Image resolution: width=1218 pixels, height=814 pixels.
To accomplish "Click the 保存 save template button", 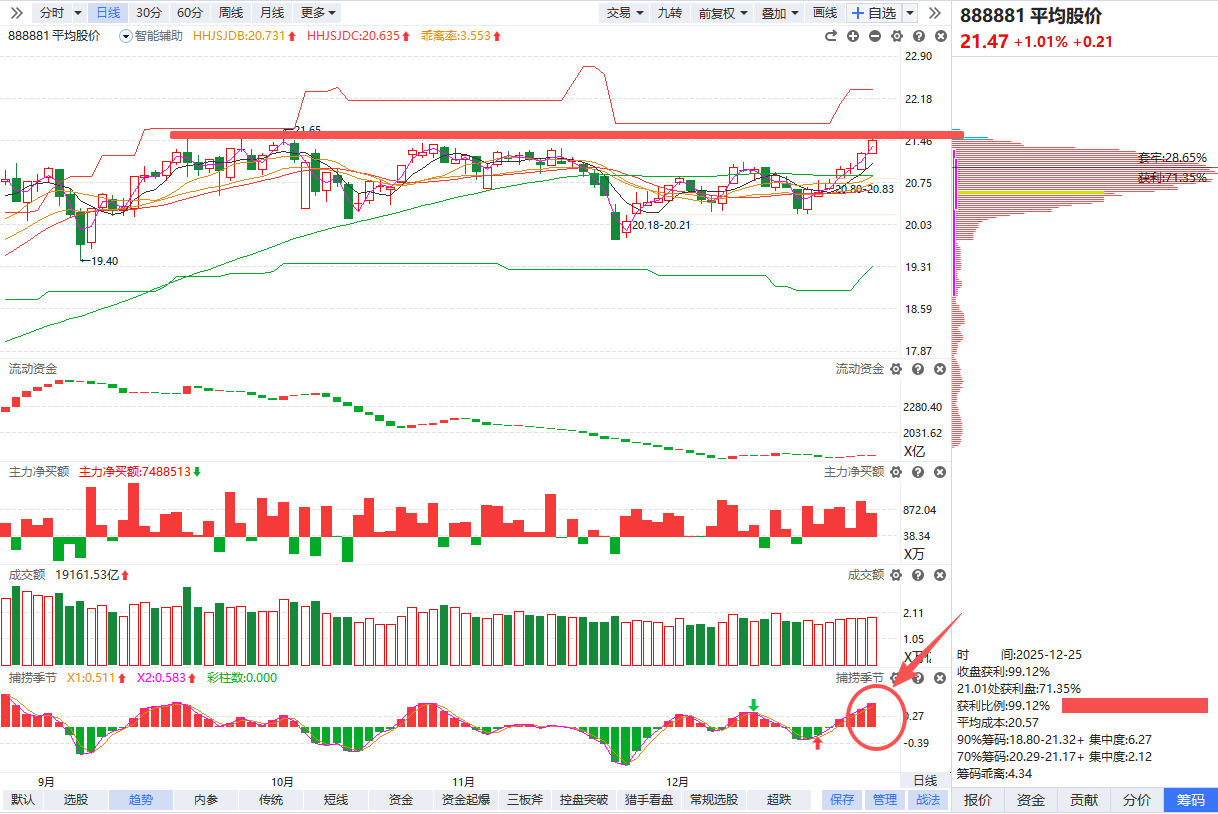I will coord(842,800).
